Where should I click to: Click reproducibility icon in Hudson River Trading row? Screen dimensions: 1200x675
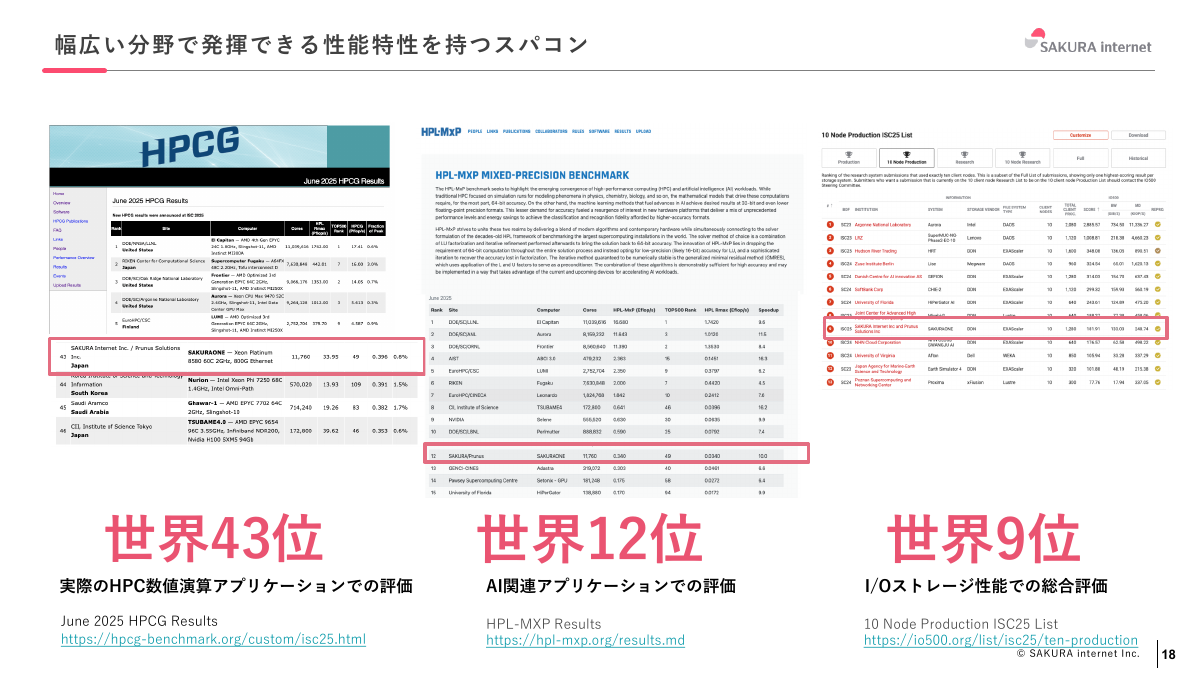pos(1157,250)
